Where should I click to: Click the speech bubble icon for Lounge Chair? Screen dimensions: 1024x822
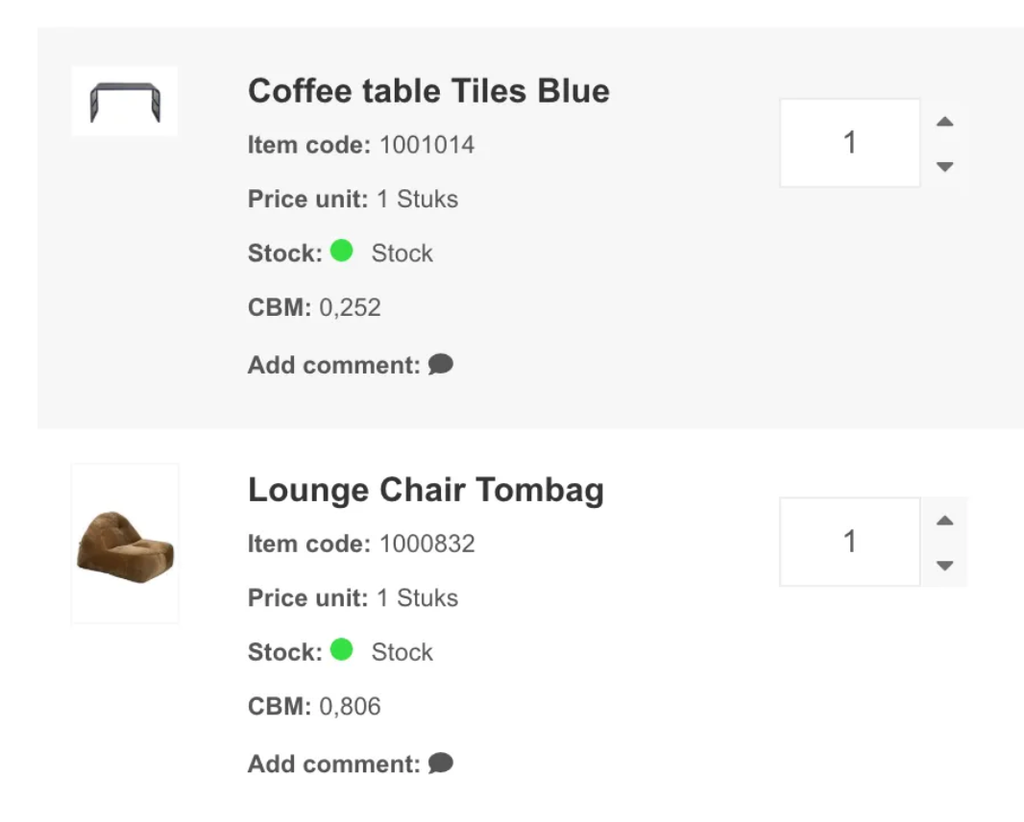coord(441,764)
